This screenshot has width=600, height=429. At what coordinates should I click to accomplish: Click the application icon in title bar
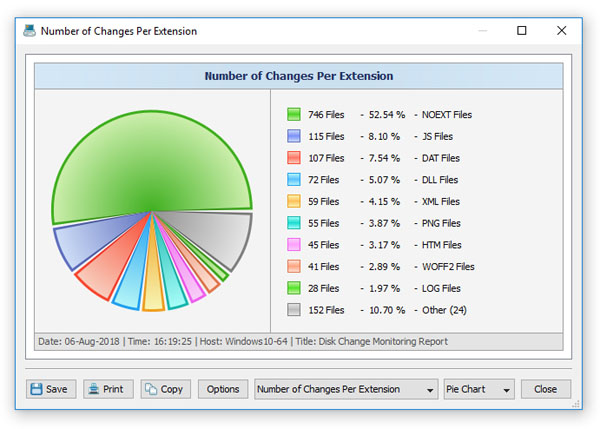pyautogui.click(x=32, y=31)
